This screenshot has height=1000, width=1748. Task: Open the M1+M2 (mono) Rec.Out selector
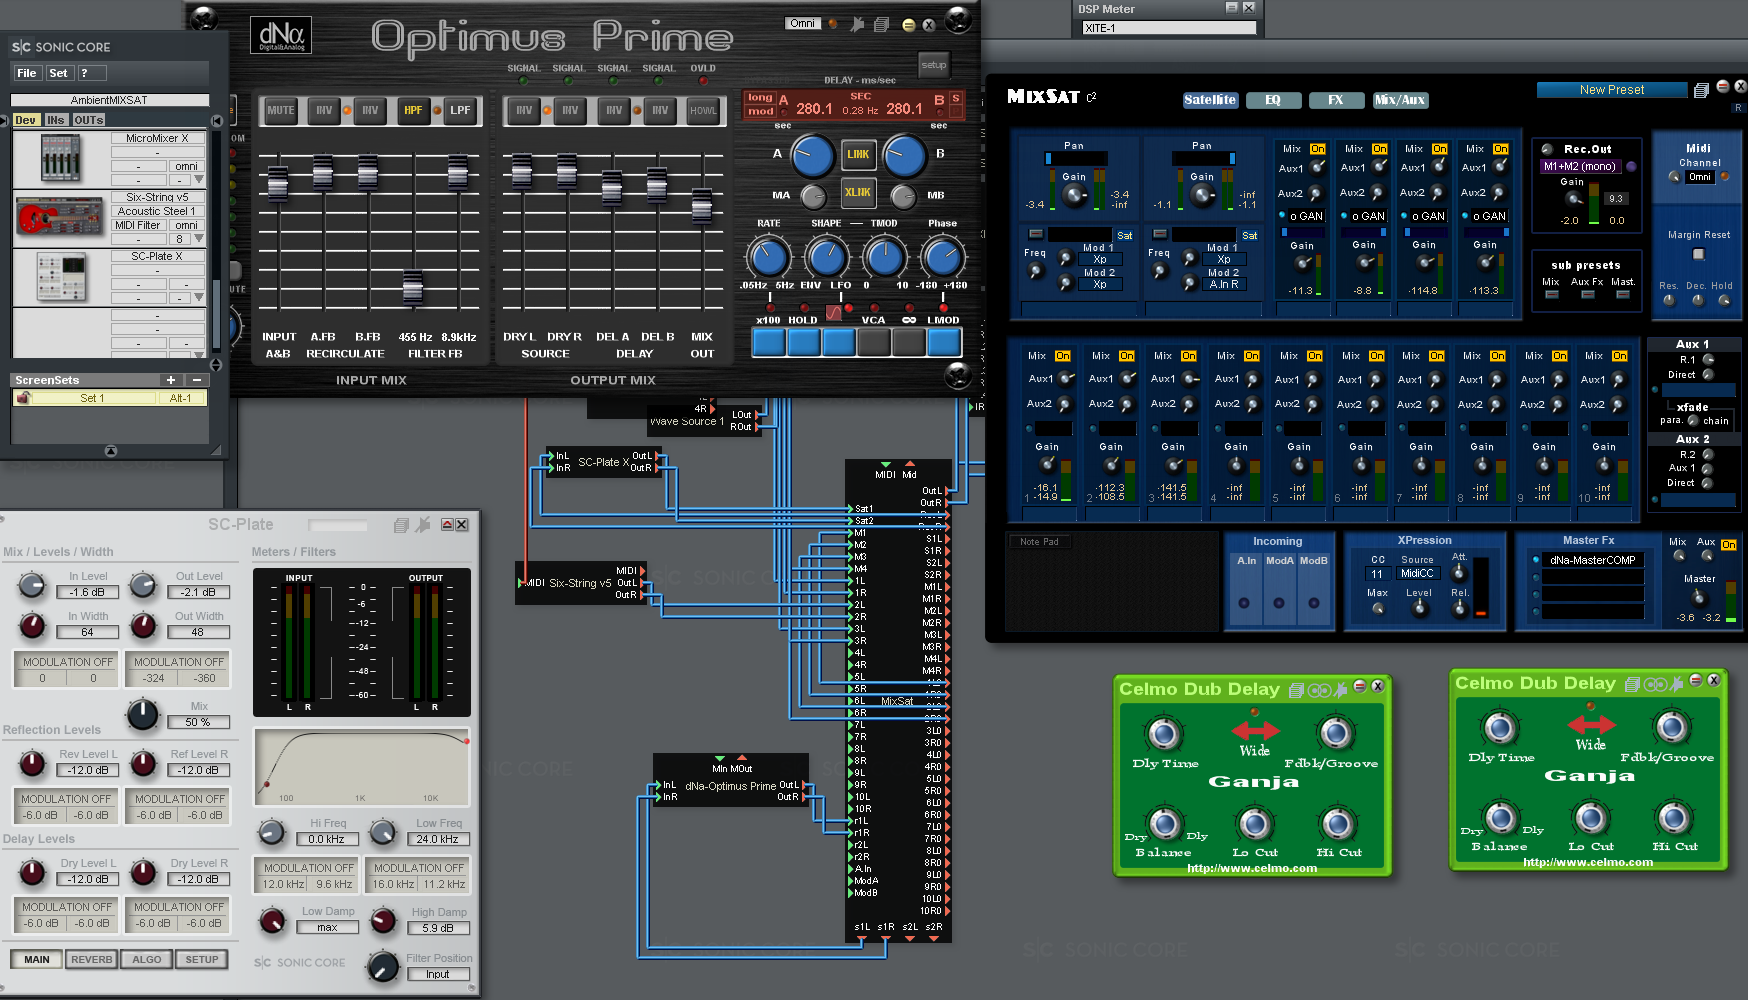coord(1580,166)
